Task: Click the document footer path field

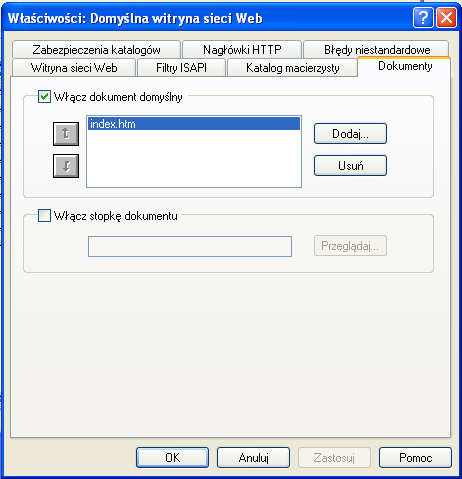Action: 190,246
